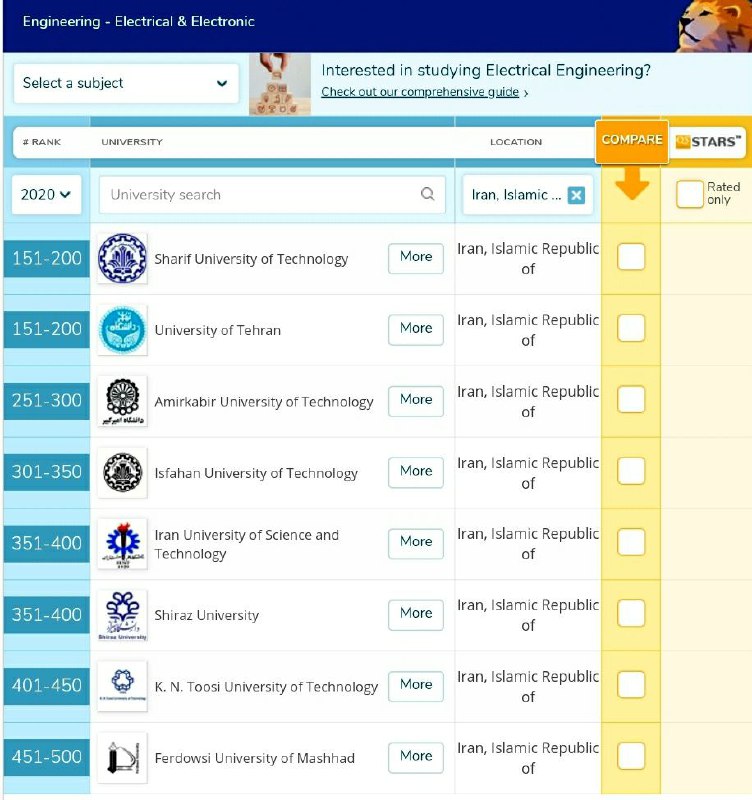This screenshot has width=752, height=800.
Task: Open the 2020 year dropdown
Action: point(46,194)
